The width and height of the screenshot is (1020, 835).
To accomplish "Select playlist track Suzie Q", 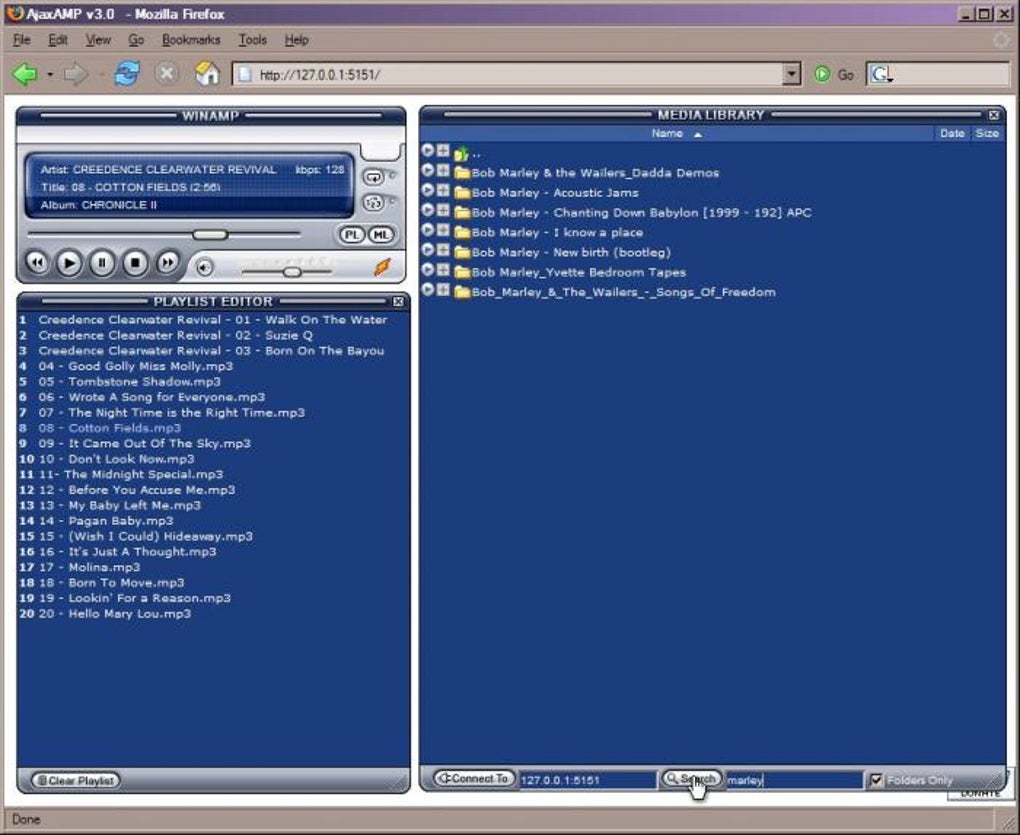I will tap(176, 336).
